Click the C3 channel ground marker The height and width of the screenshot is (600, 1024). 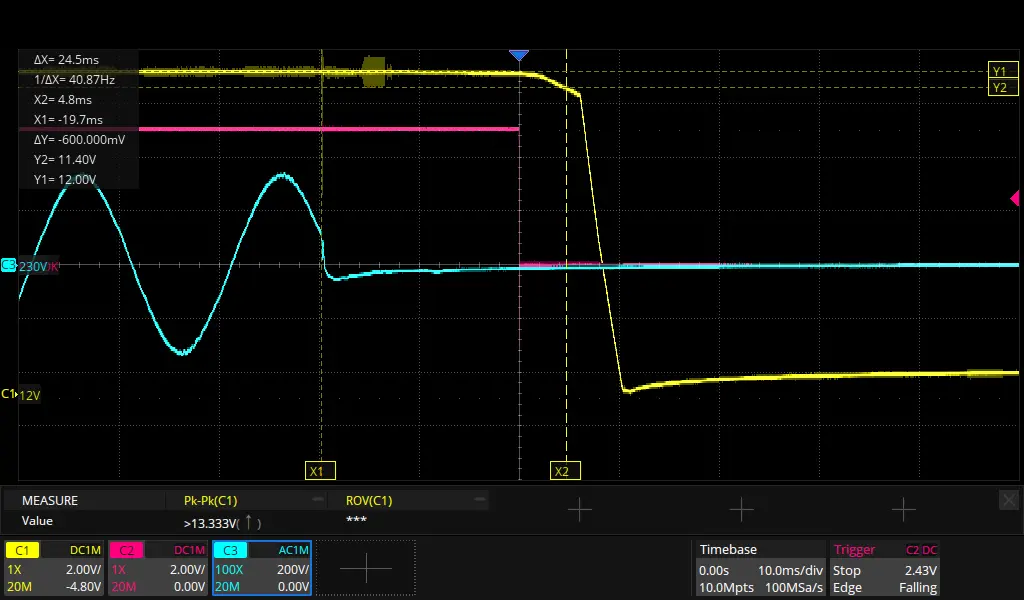coord(9,266)
